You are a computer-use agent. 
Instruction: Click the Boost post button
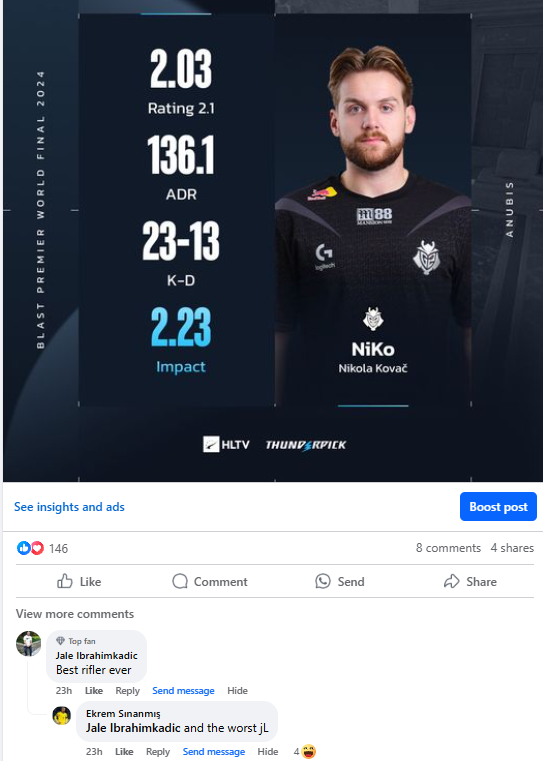click(x=498, y=507)
